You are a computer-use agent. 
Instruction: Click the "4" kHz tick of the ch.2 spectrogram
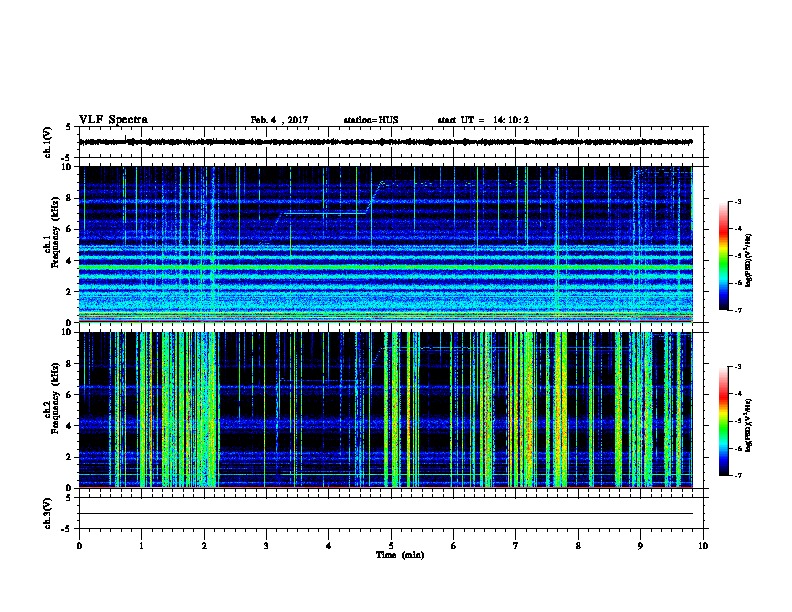click(x=70, y=426)
